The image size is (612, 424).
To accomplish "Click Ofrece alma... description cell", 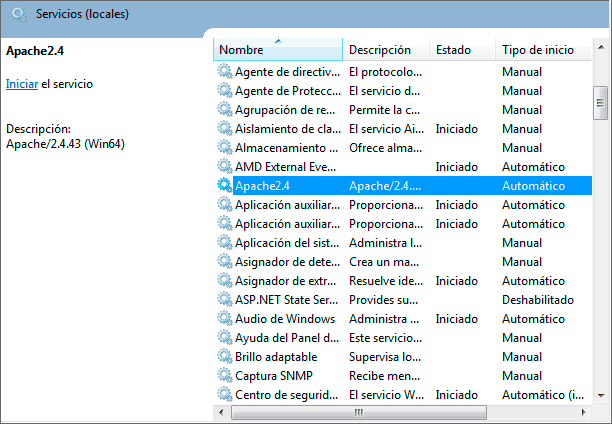I will coord(385,148).
